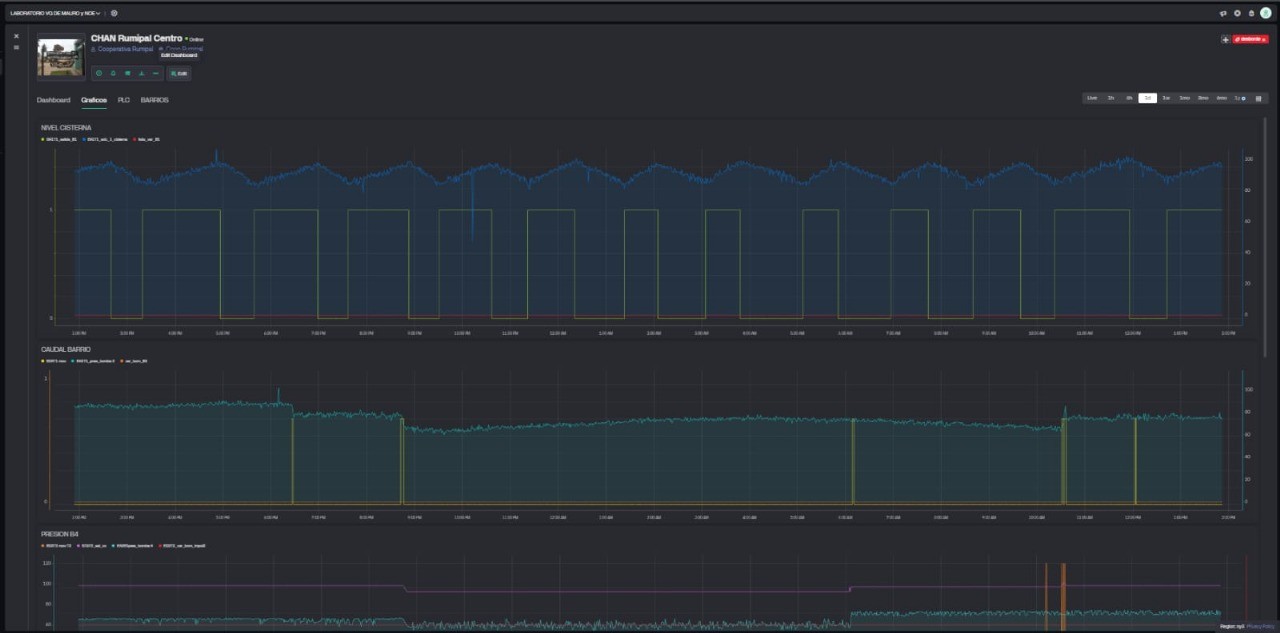Open the hamburger menu in the left sidebar
The image size is (1280, 633).
pyautogui.click(x=16, y=47)
